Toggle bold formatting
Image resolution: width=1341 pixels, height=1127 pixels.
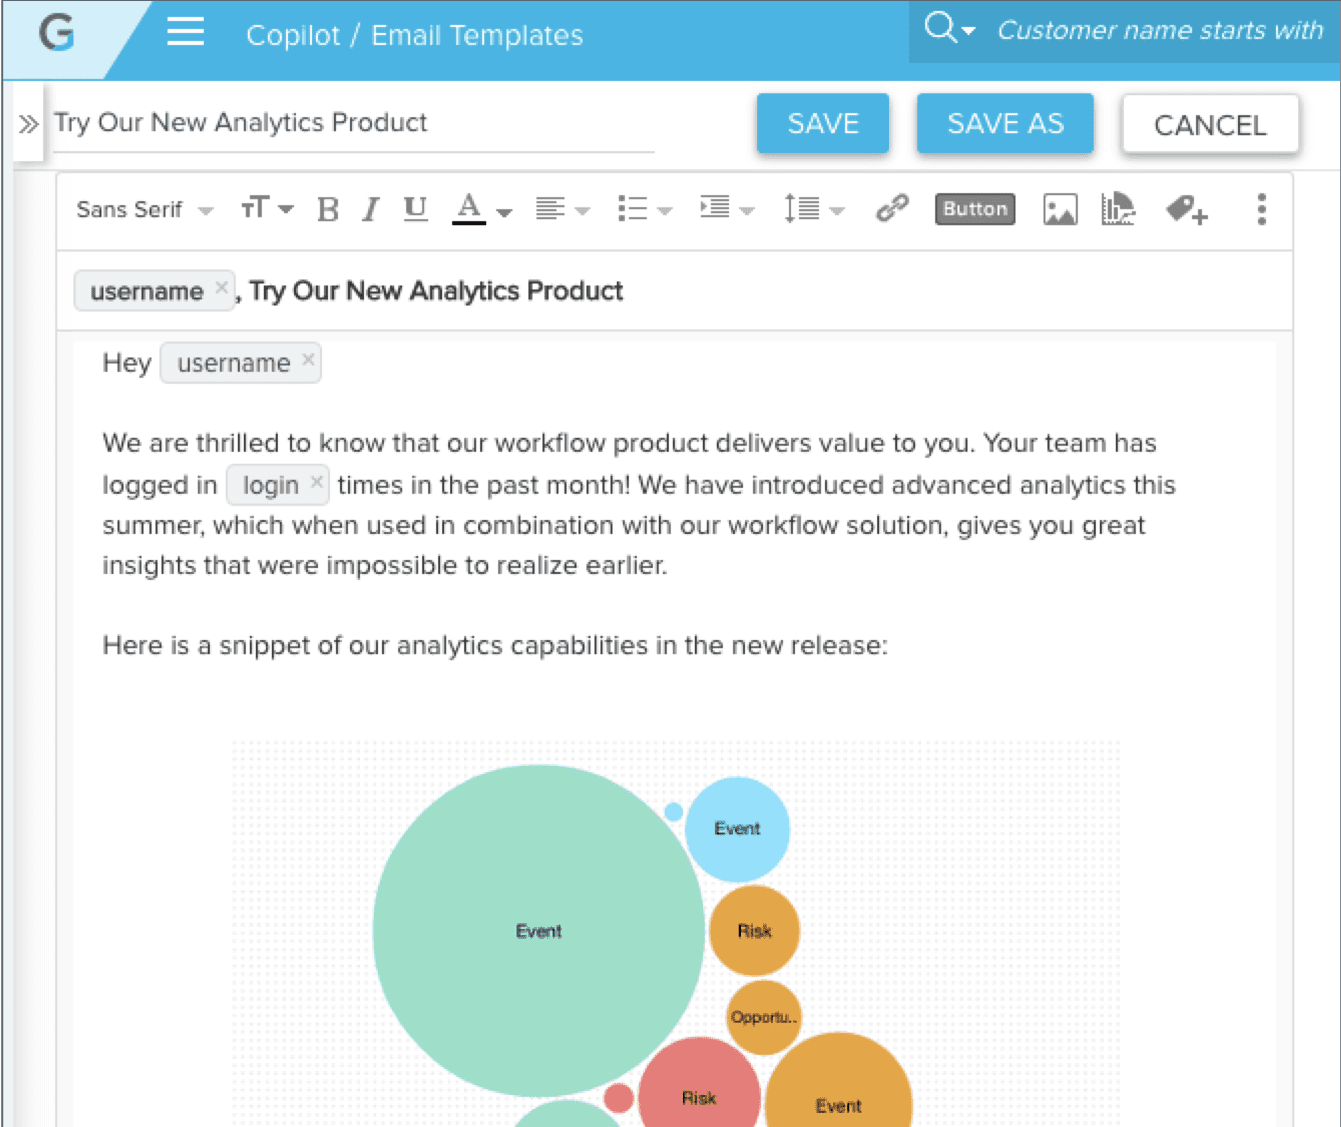pos(327,210)
